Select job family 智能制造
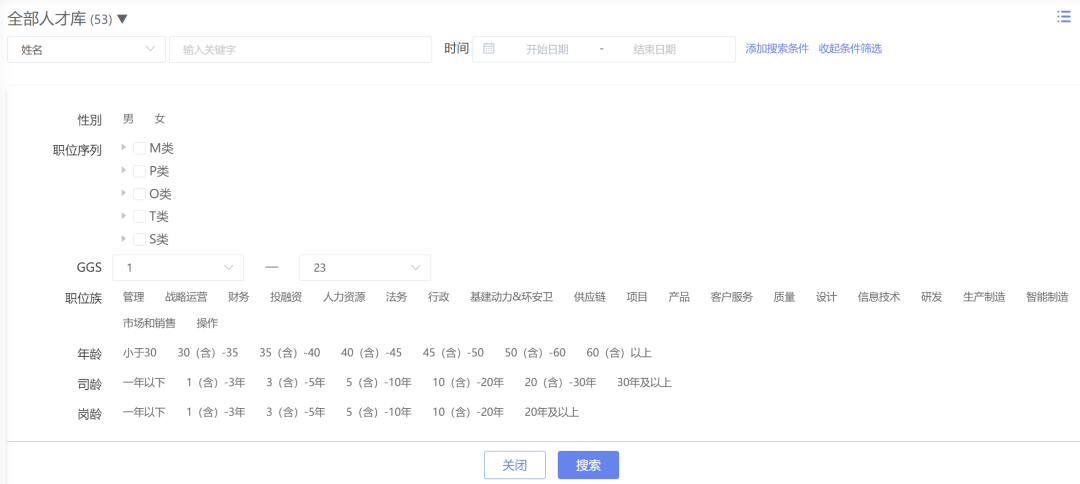1080x484 pixels. [1047, 297]
